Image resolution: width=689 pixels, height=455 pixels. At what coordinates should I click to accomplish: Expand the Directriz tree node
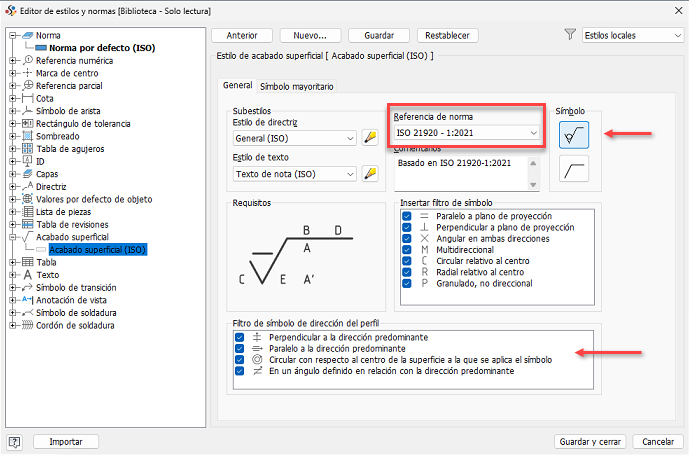click(x=13, y=186)
